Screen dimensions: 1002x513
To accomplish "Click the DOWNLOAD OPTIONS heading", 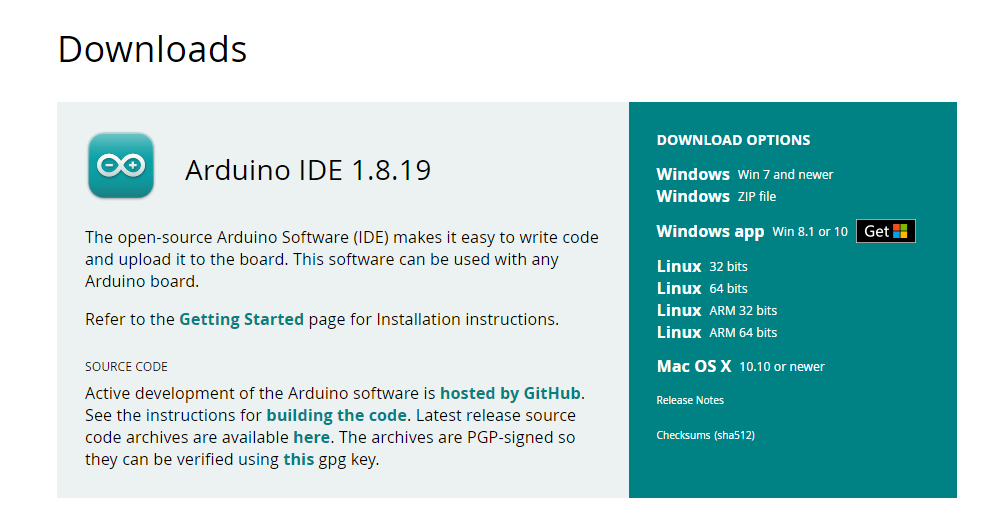I will pos(733,140).
